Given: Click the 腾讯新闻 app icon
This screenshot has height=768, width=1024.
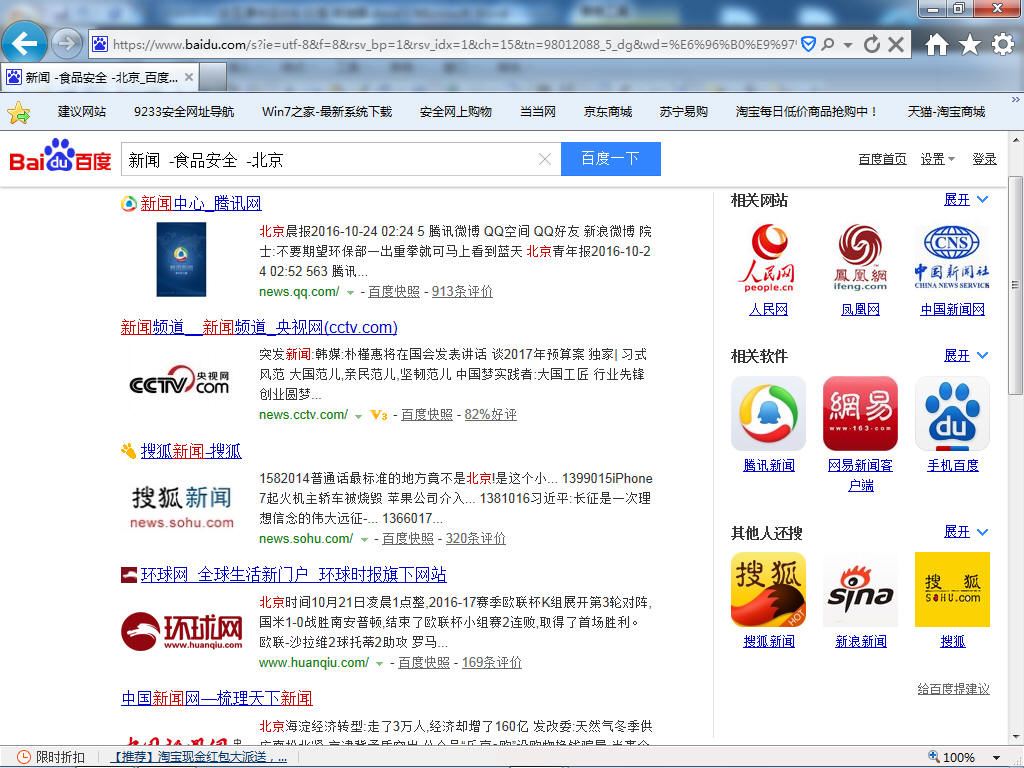Looking at the screenshot, I should point(768,413).
